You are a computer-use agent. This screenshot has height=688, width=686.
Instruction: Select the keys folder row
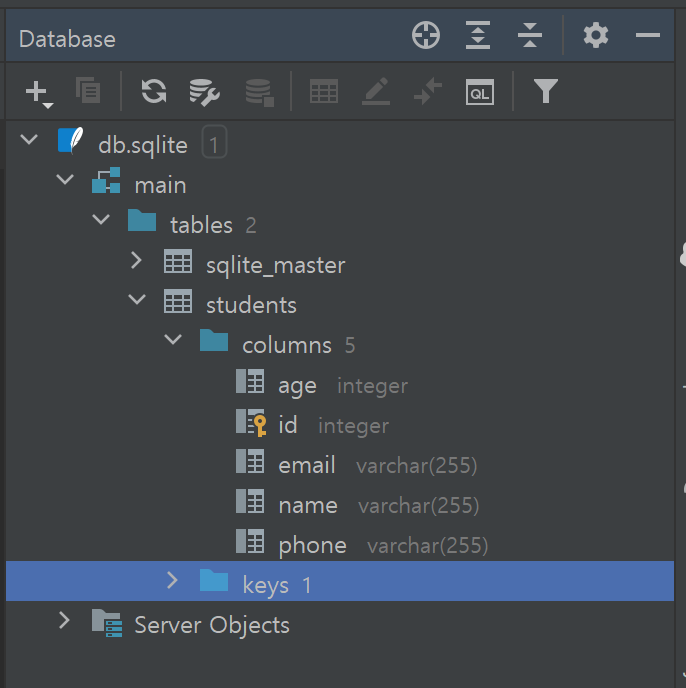tap(340, 581)
